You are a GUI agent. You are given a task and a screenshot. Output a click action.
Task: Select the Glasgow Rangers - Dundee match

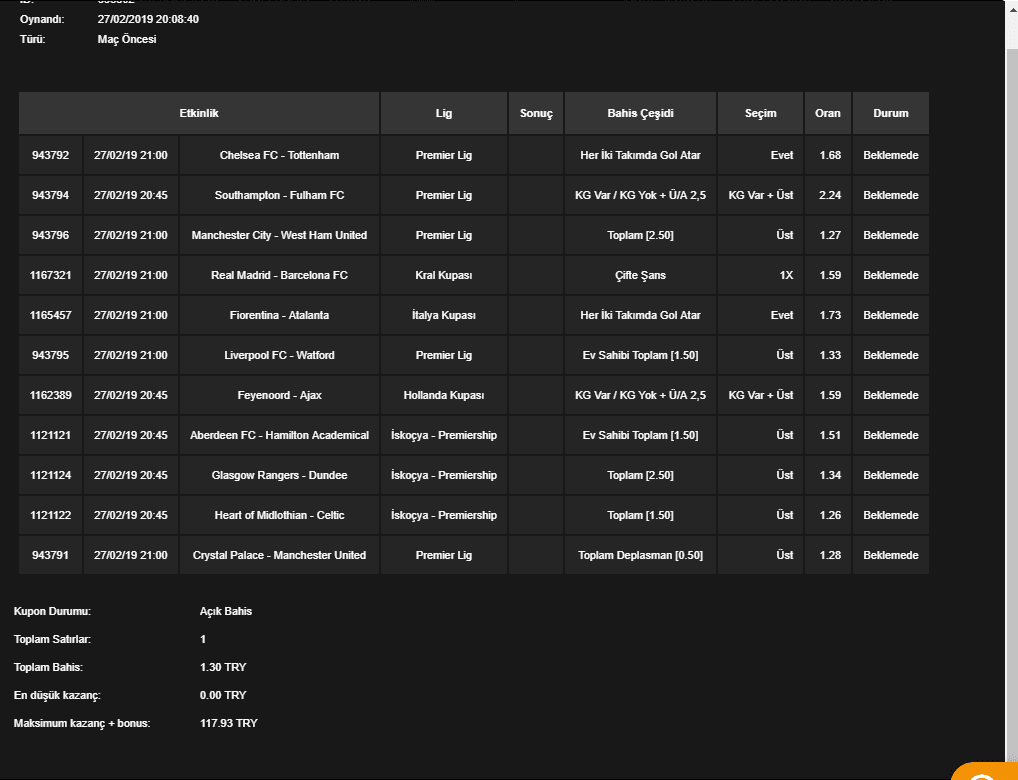tap(279, 475)
